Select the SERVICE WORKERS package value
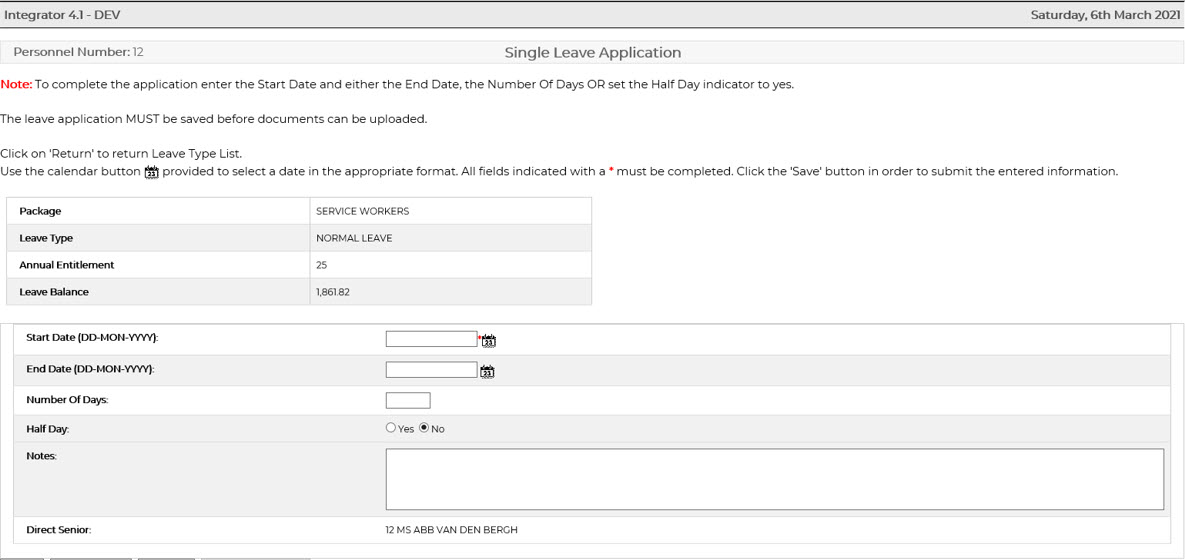 coord(362,211)
